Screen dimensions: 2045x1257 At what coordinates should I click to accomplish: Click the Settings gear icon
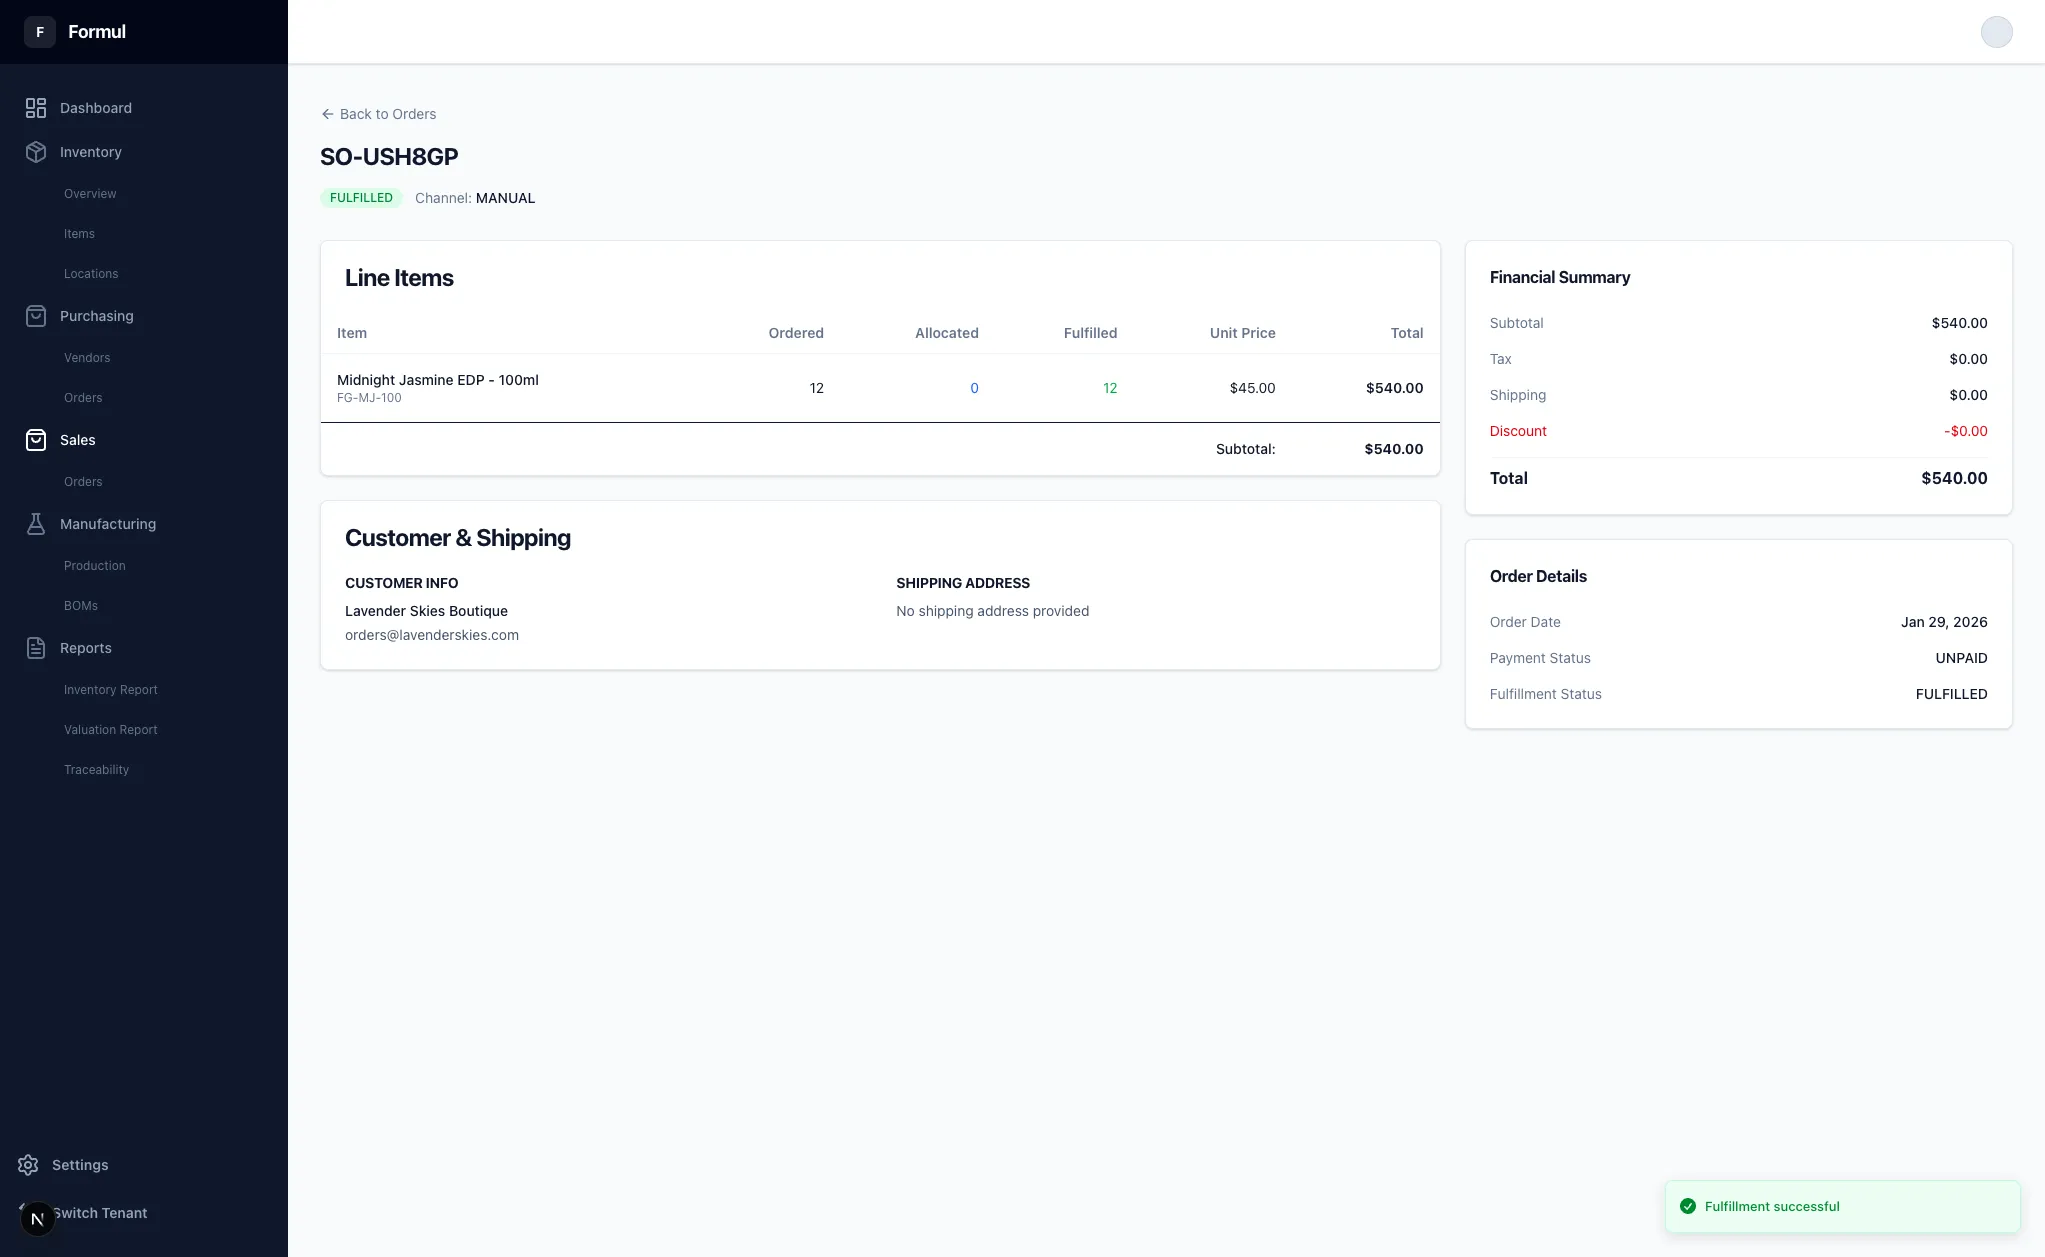point(28,1165)
